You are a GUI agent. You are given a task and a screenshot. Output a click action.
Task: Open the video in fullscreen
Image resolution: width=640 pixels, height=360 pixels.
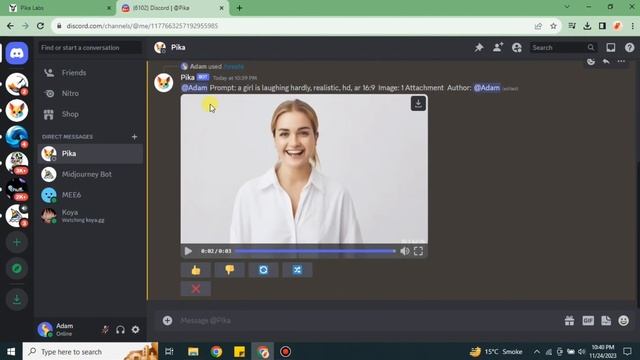click(x=418, y=251)
